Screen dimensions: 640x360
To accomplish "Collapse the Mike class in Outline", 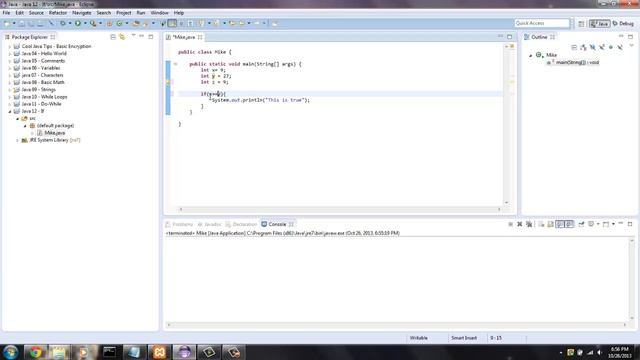I will tap(531, 55).
